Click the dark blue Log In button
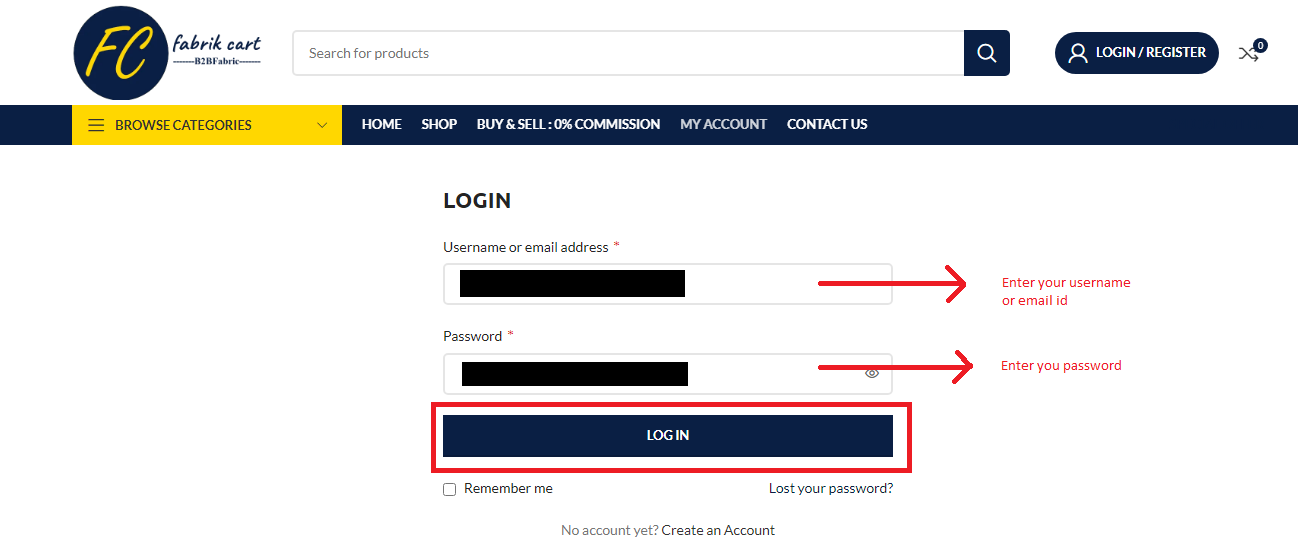This screenshot has width=1298, height=558. [668, 436]
